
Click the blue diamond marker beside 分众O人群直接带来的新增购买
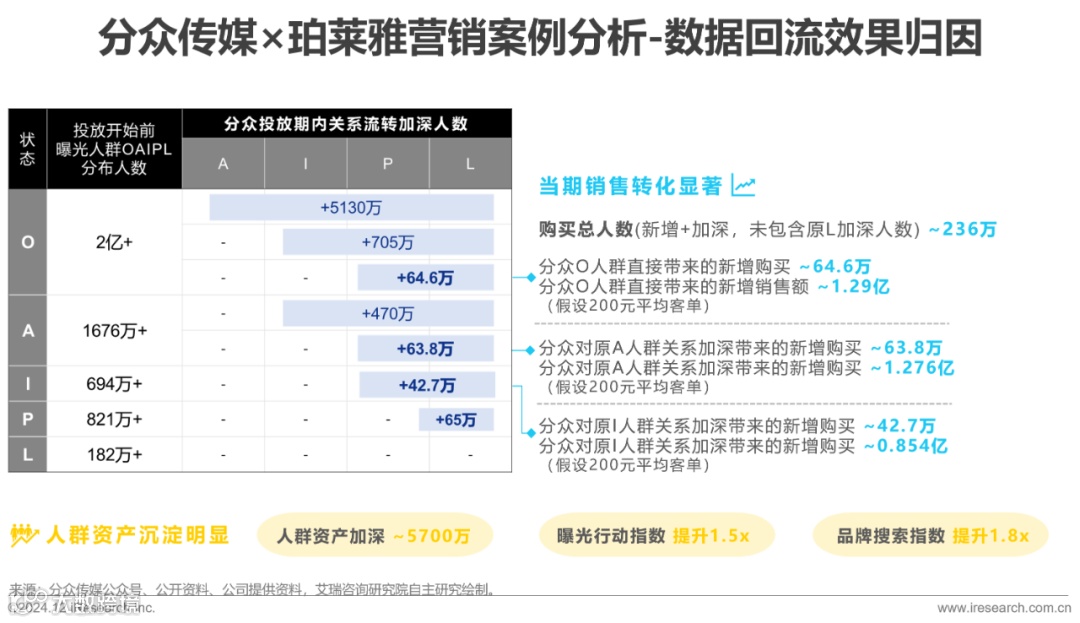(x=530, y=277)
